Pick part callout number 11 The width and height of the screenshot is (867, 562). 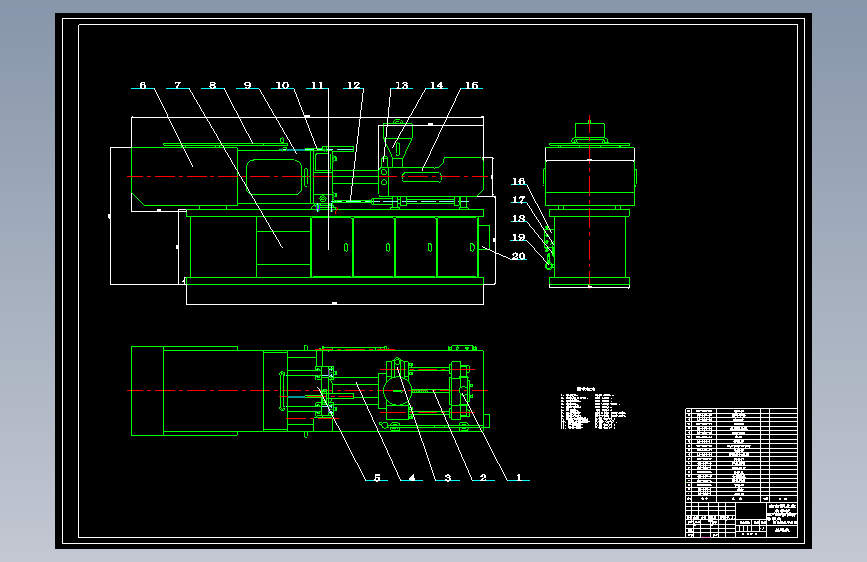coord(317,85)
